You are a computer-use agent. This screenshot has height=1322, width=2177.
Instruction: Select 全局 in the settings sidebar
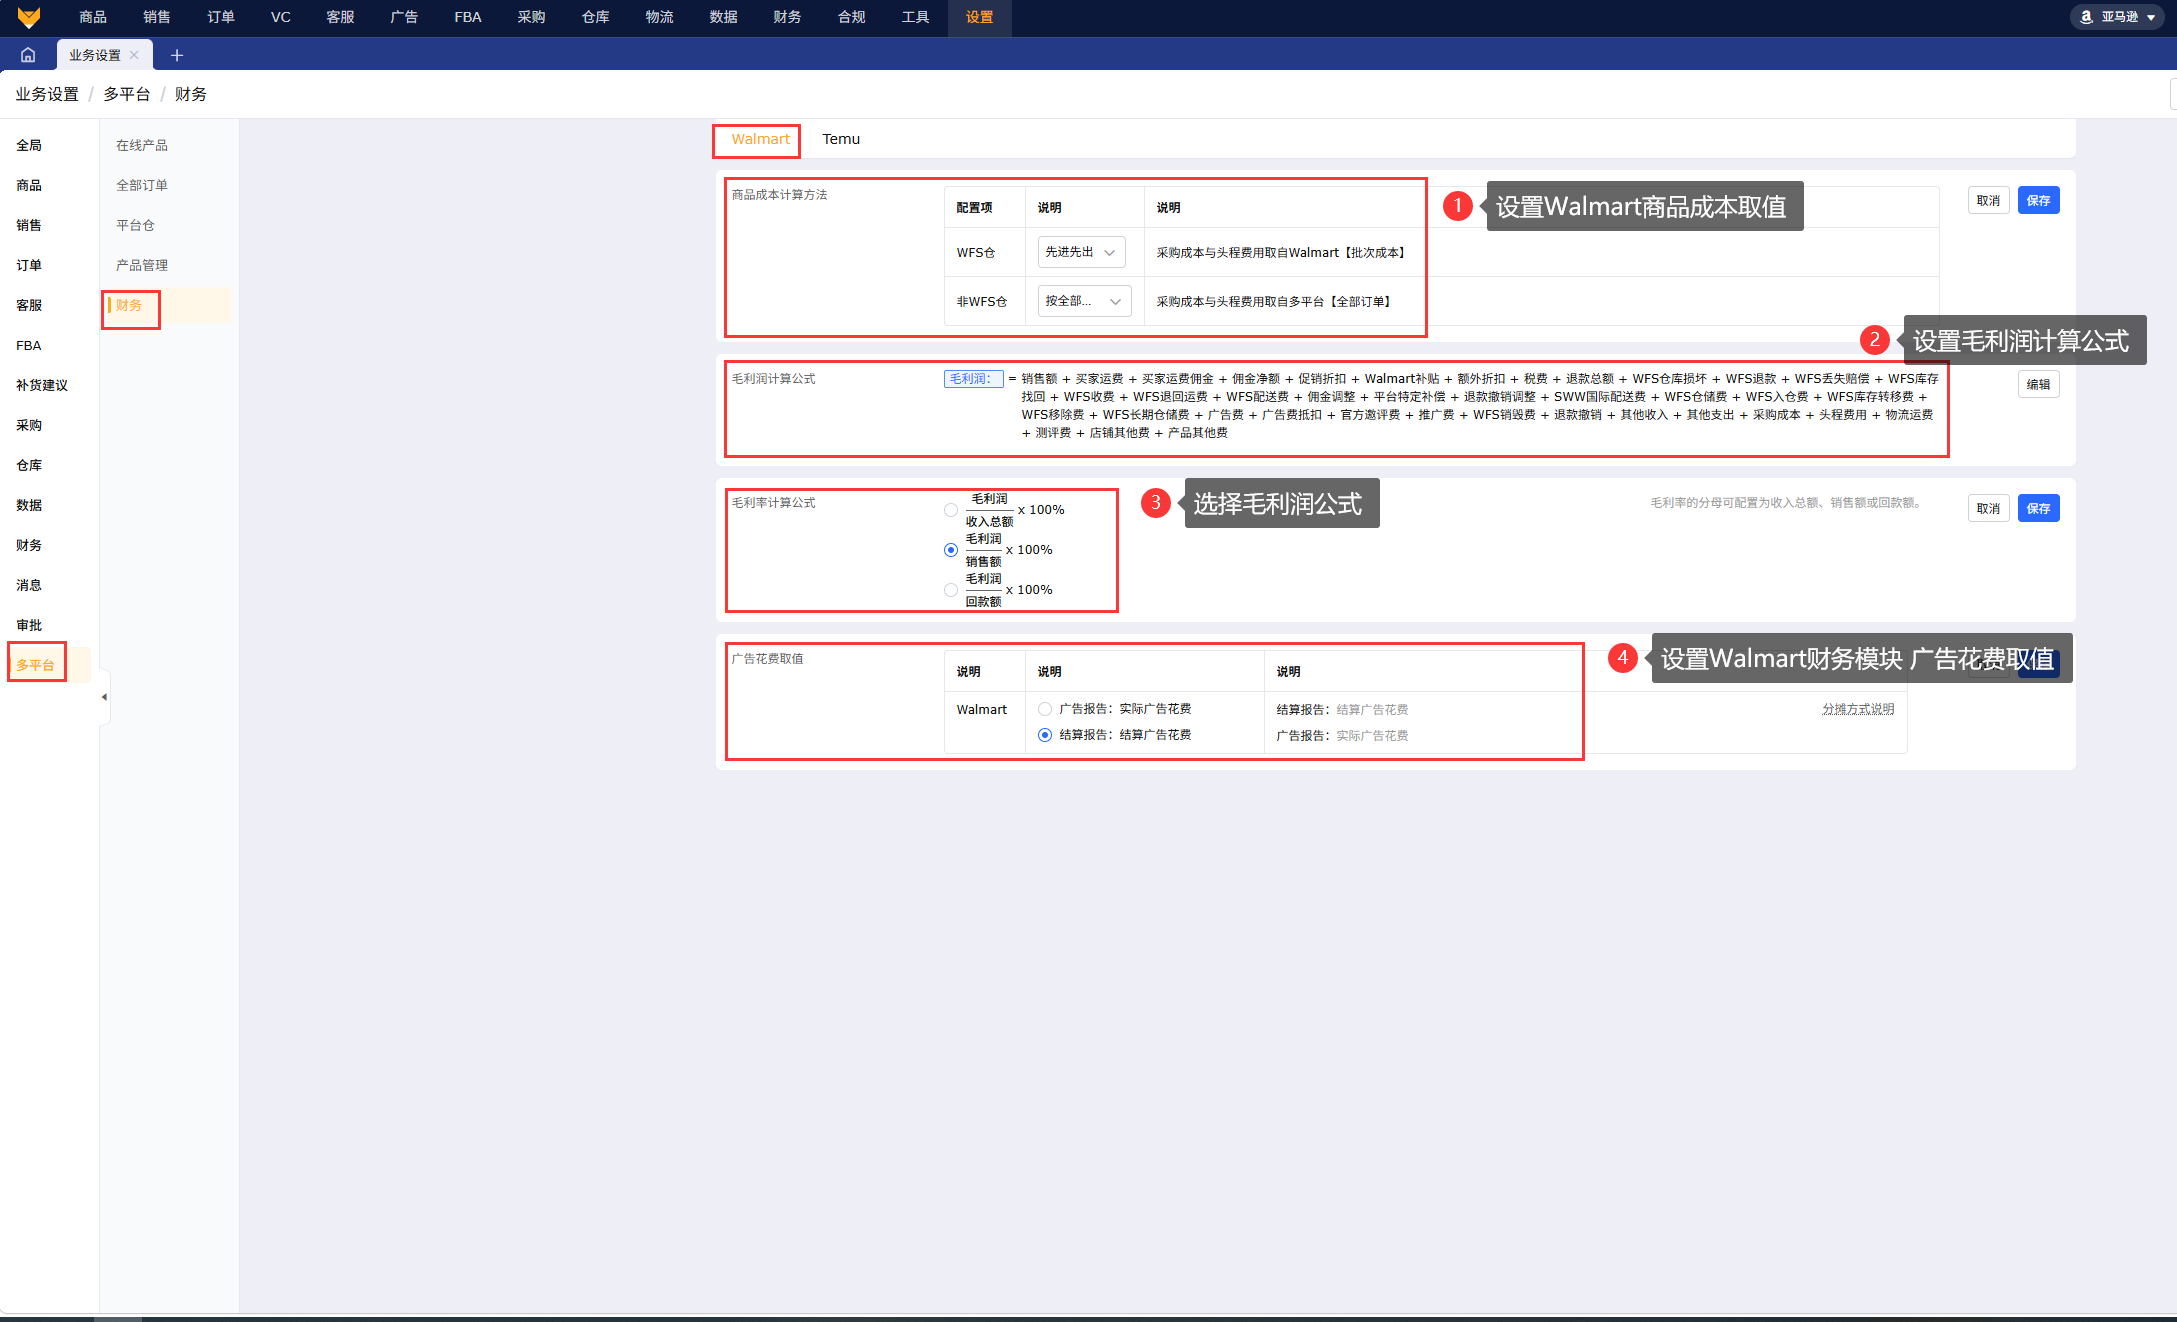coord(29,145)
